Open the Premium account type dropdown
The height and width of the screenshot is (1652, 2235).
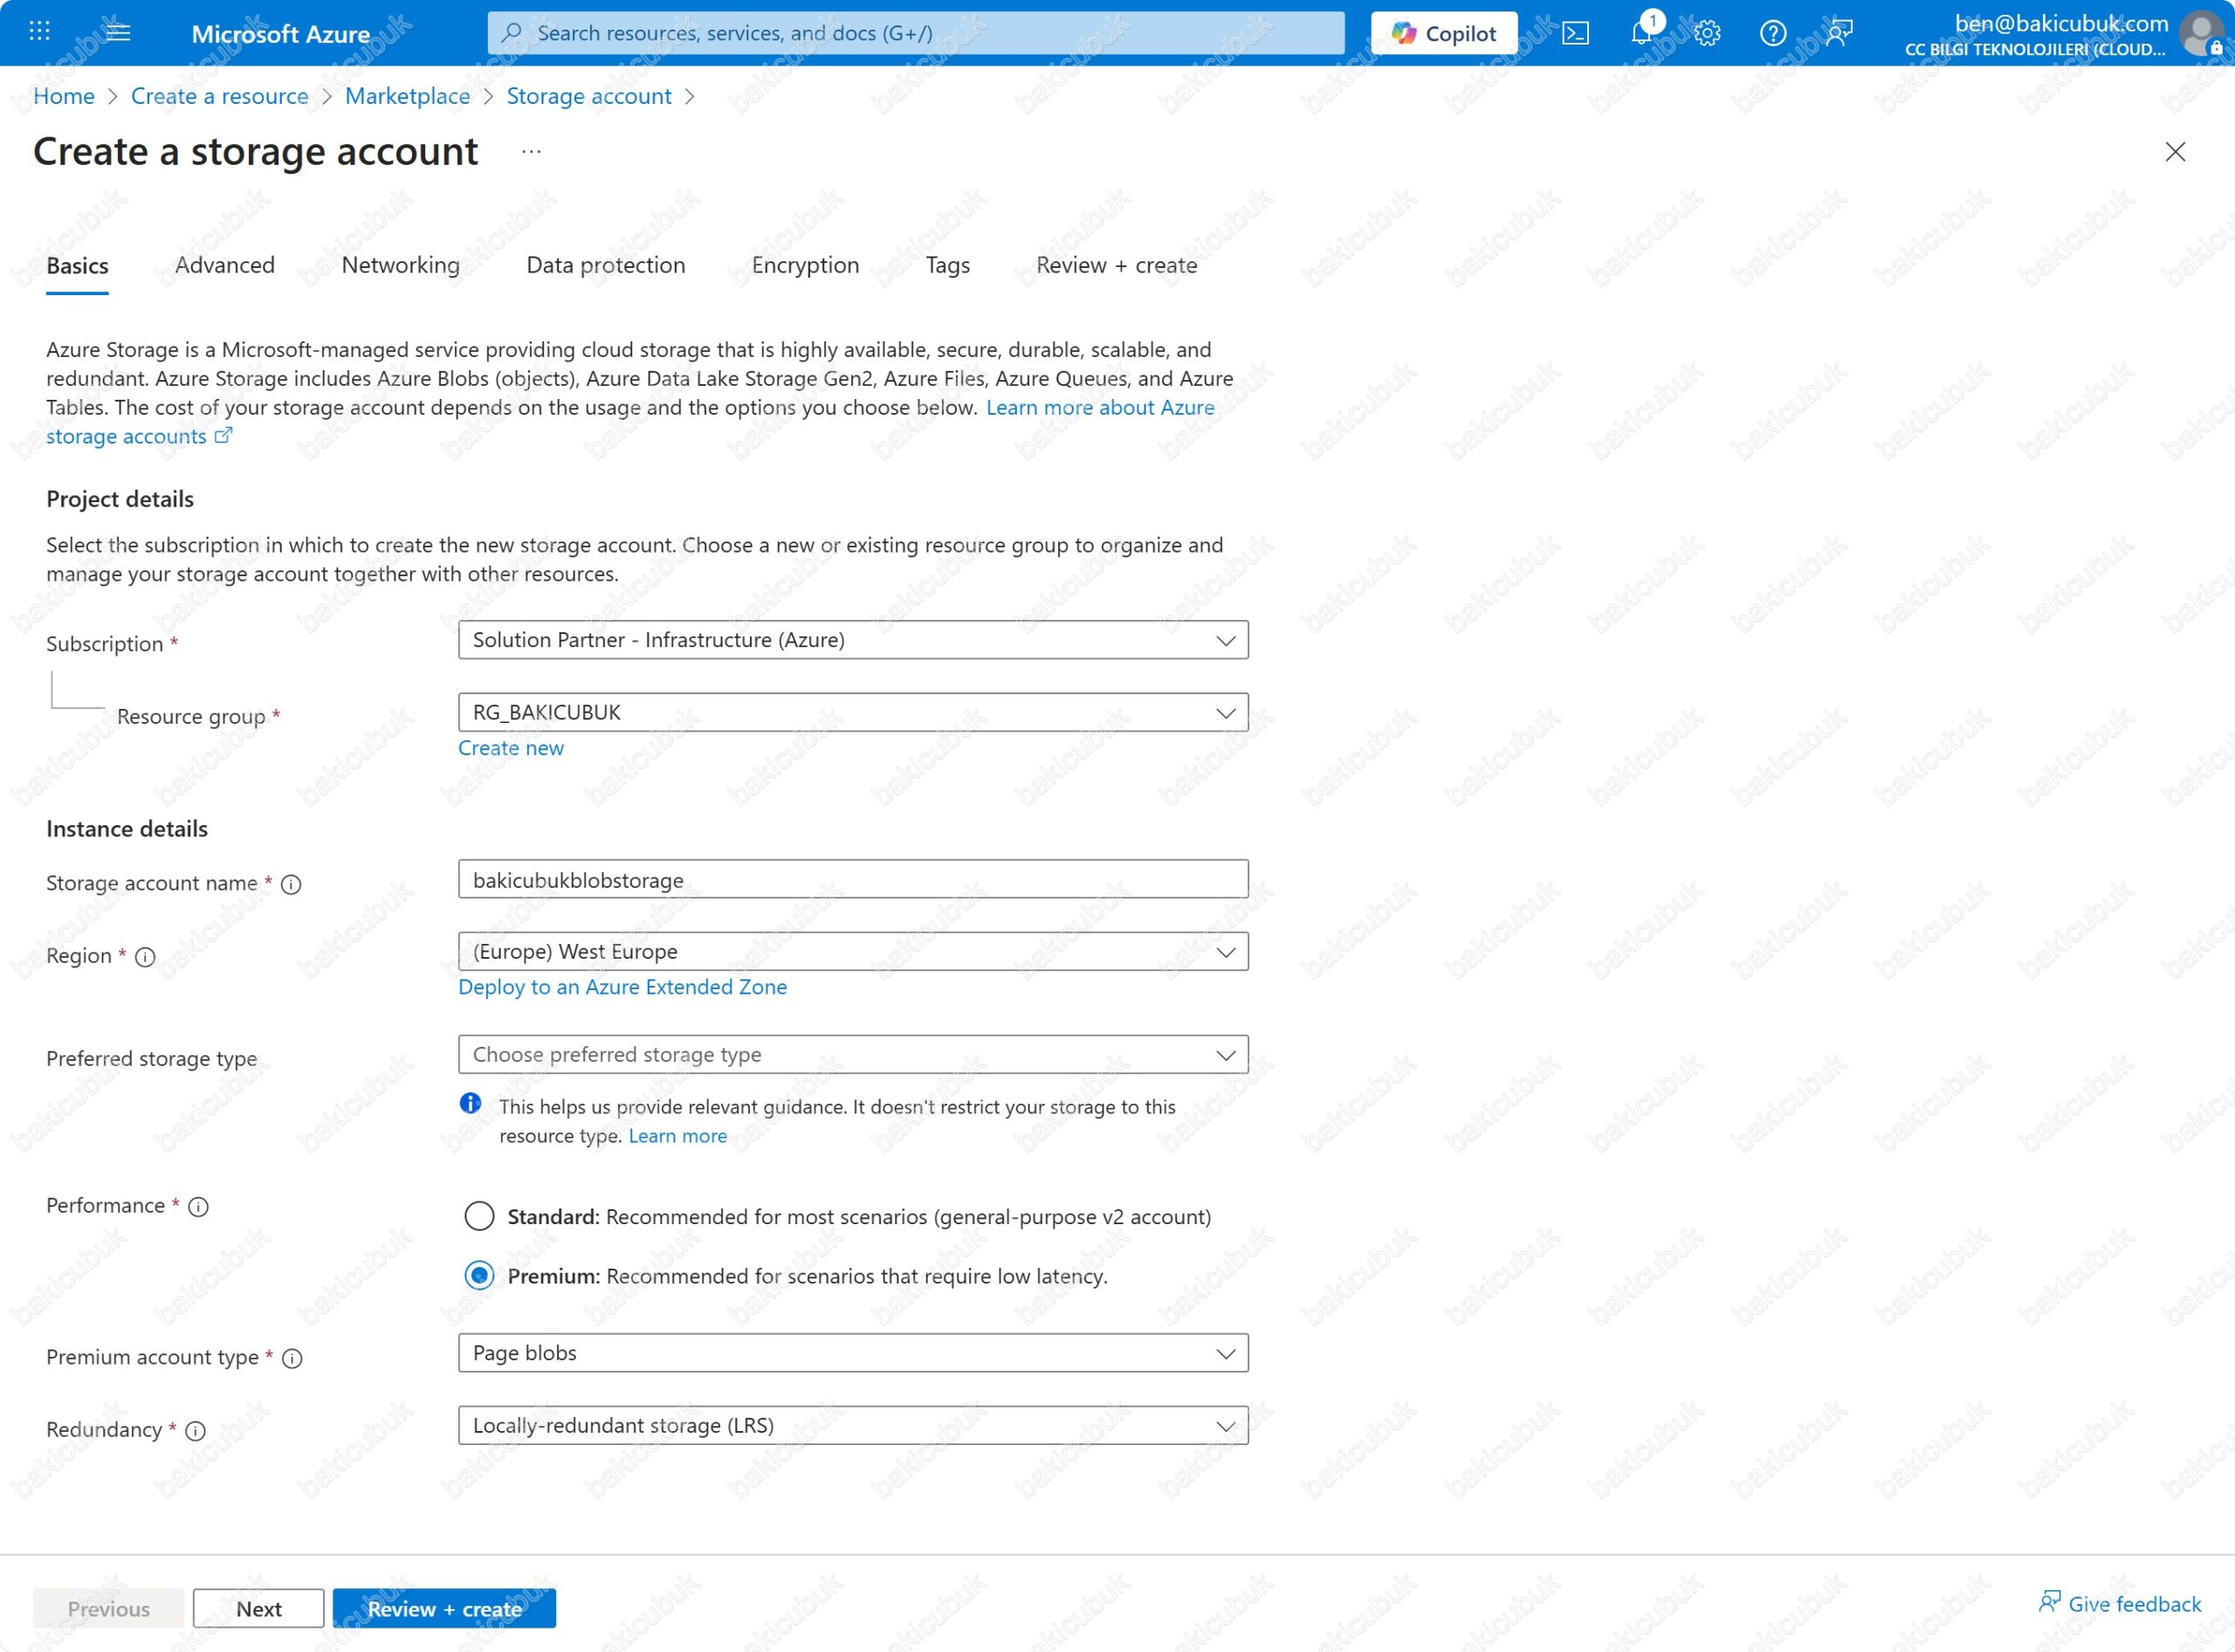853,1352
